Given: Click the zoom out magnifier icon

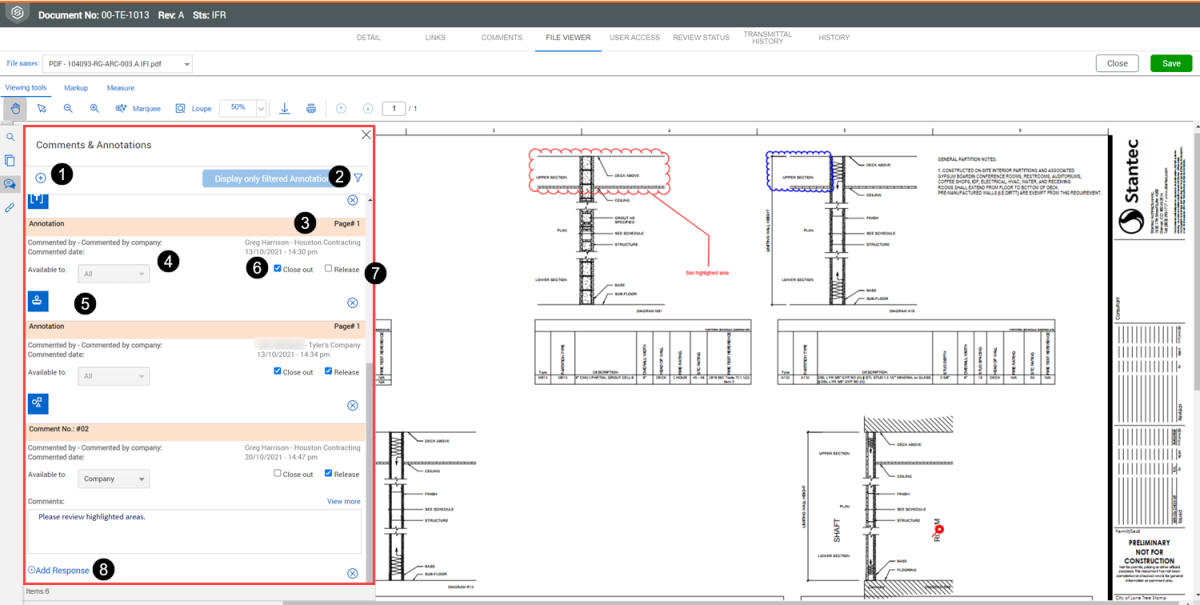Looking at the screenshot, I should pyautogui.click(x=68, y=108).
